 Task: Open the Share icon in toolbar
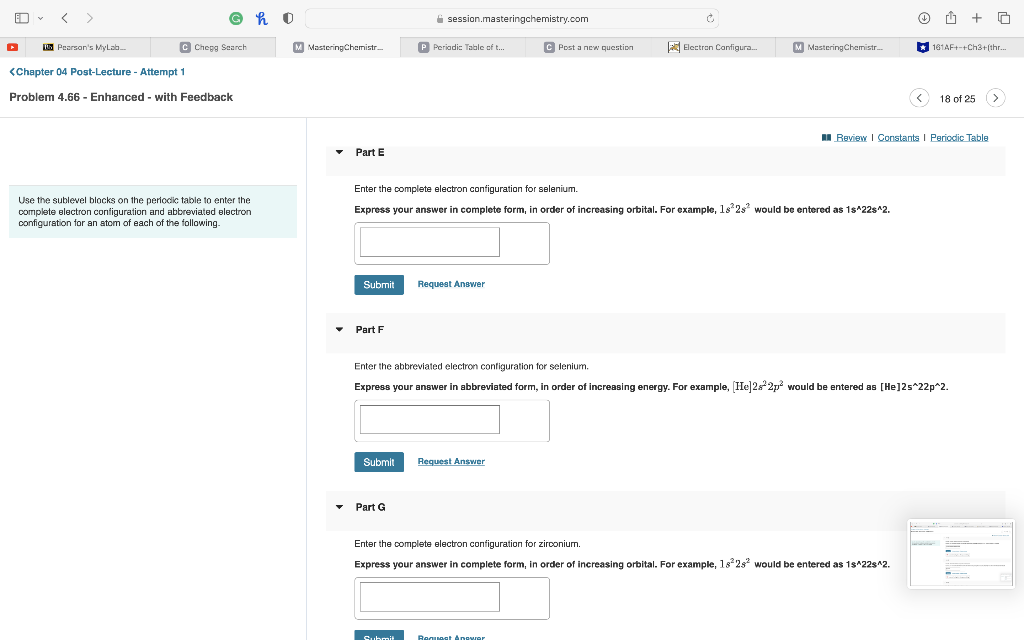coord(951,18)
